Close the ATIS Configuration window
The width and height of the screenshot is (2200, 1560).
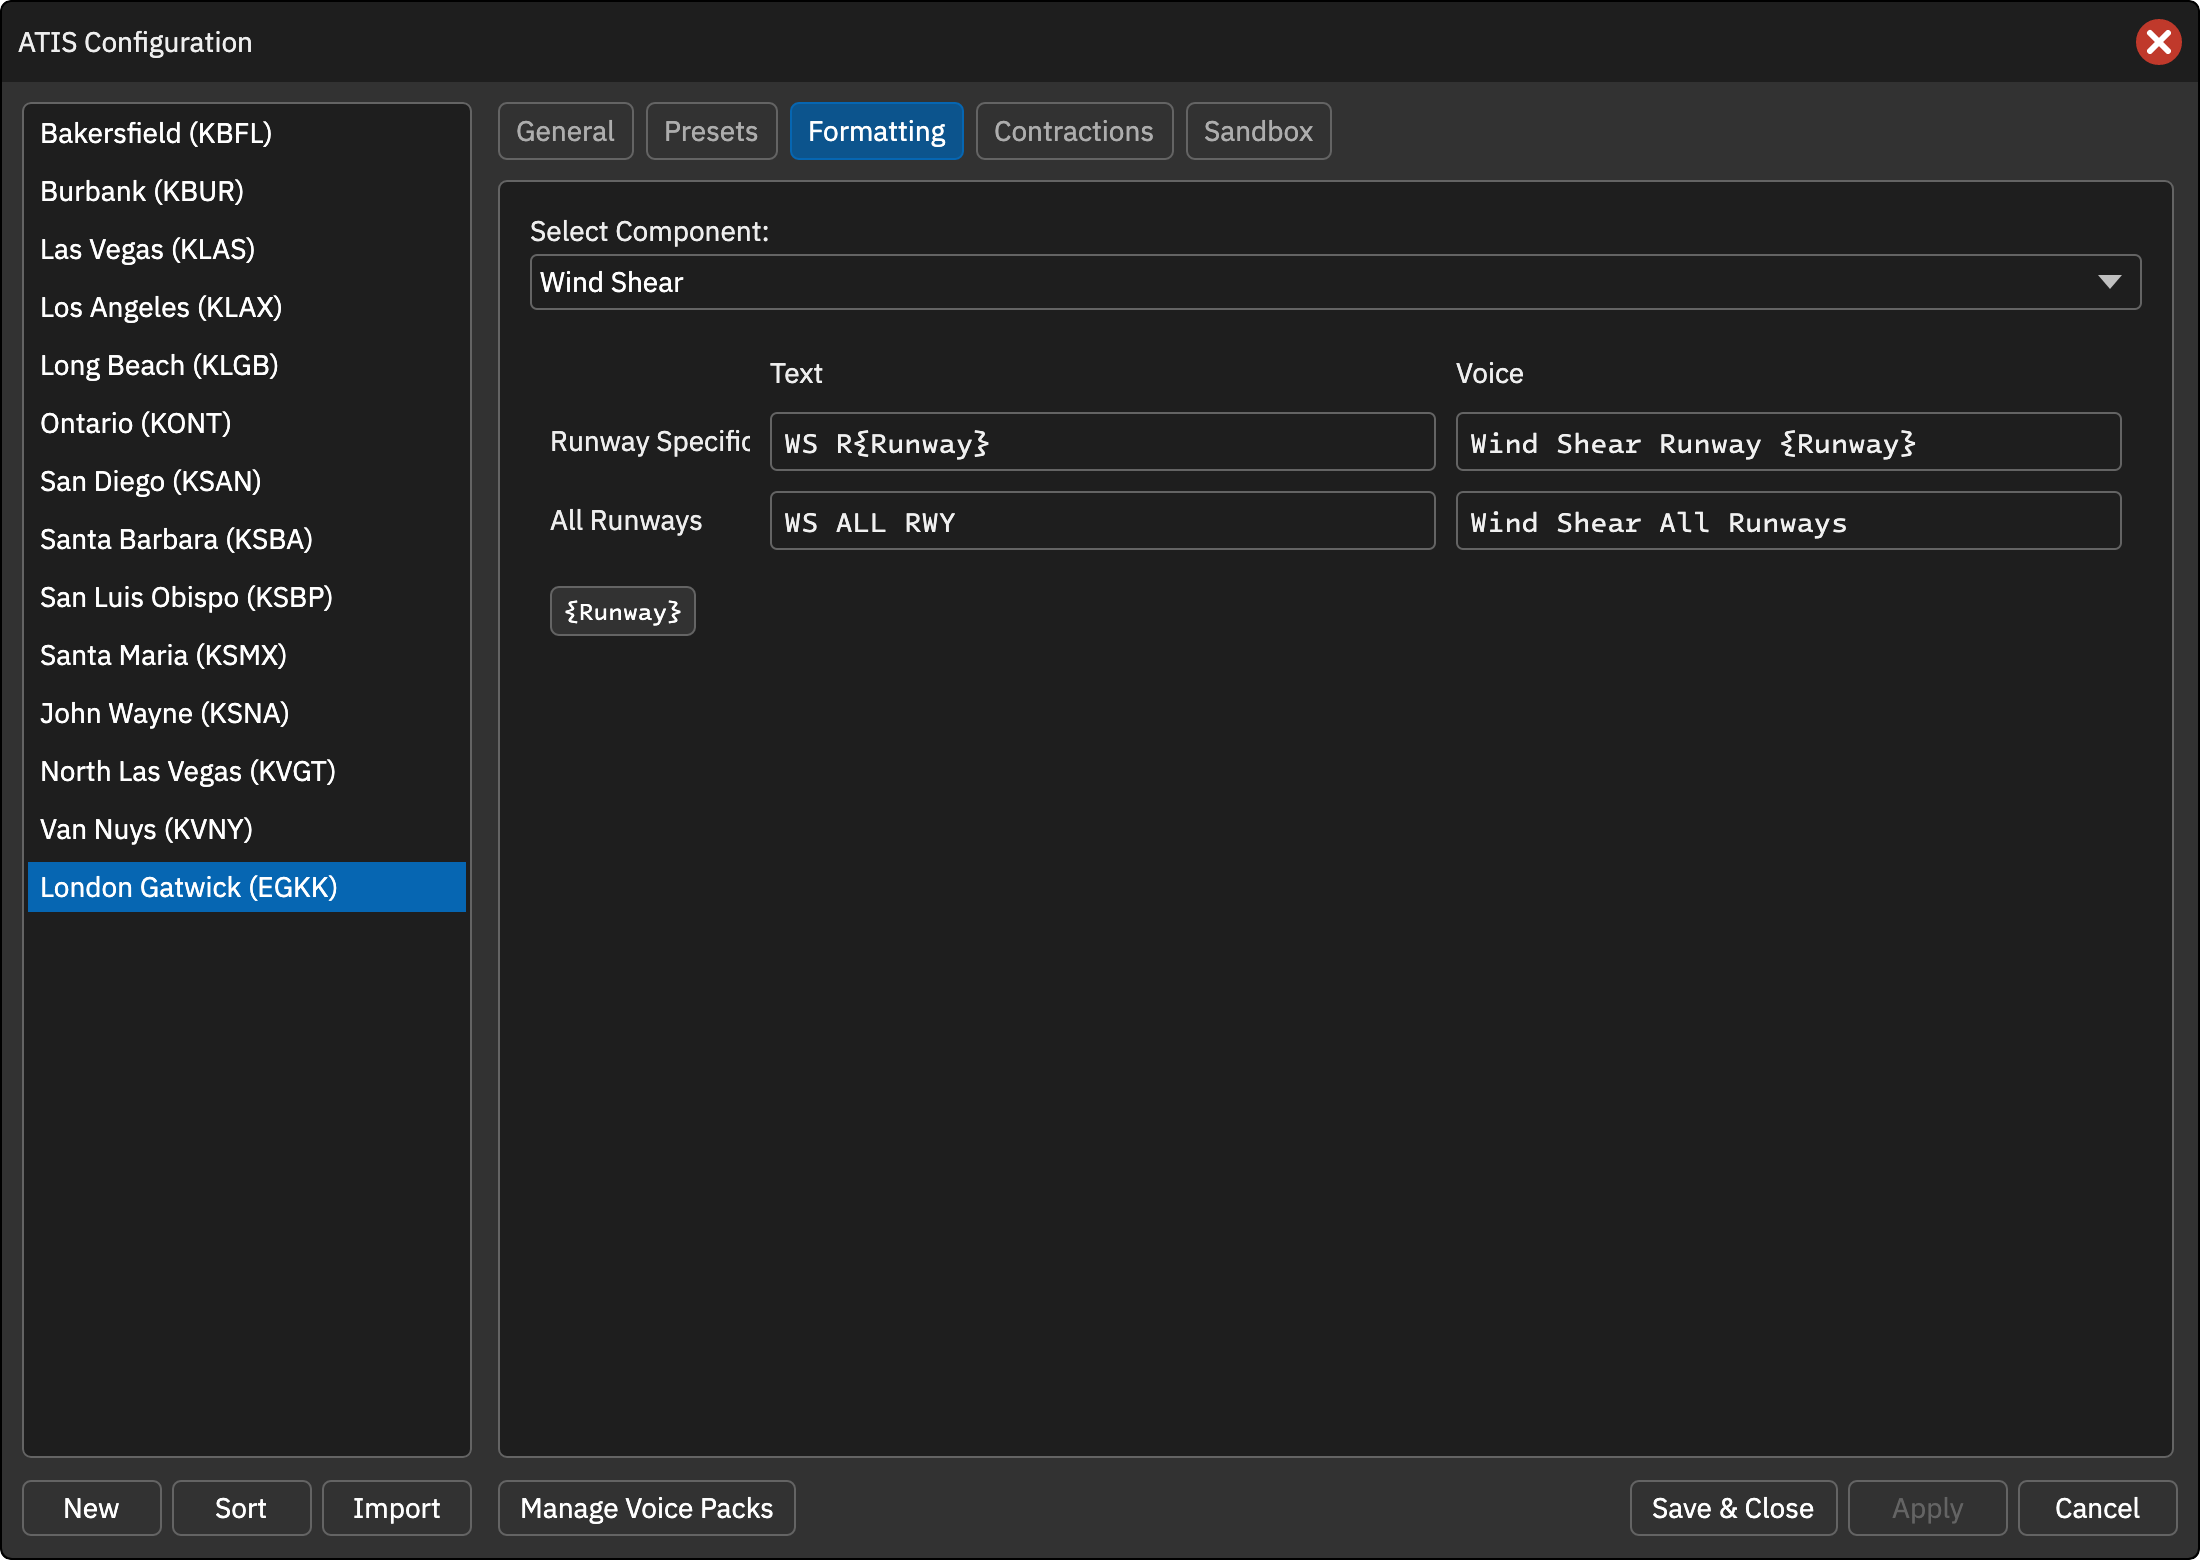(2158, 42)
